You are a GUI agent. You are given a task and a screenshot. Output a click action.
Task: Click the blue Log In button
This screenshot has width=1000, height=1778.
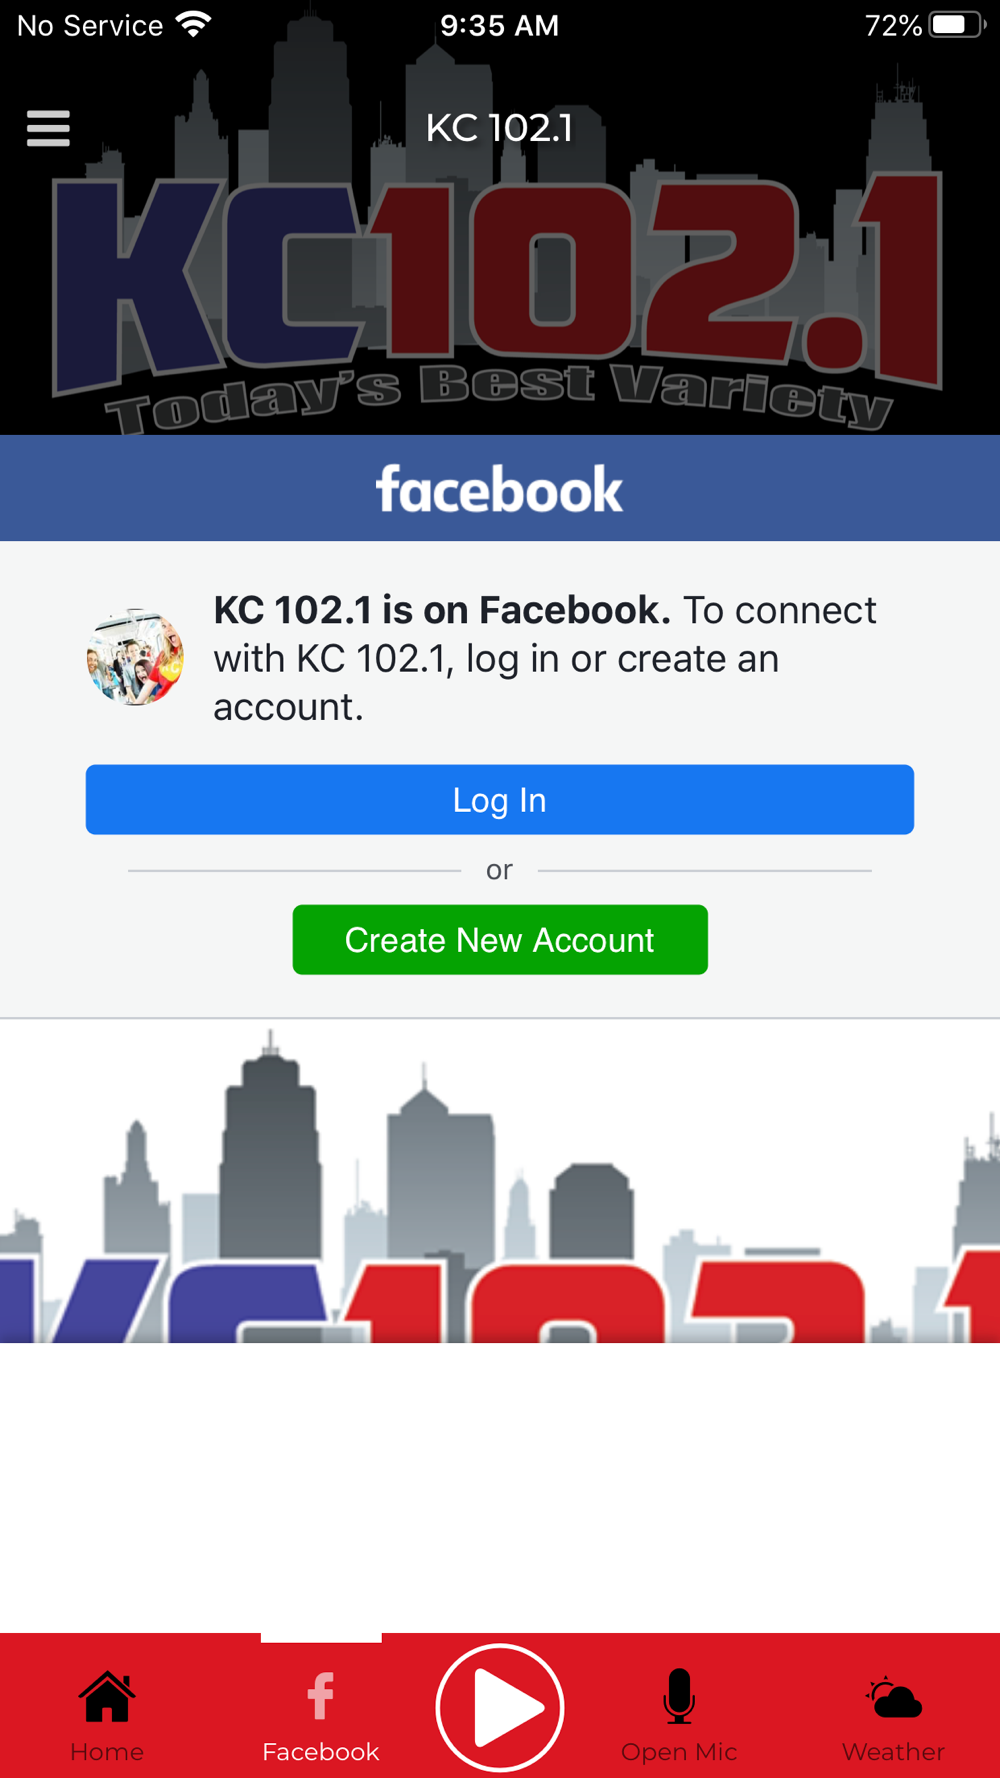tap(500, 800)
